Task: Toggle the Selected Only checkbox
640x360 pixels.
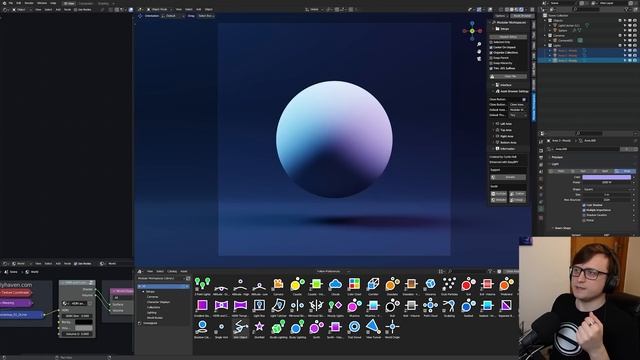Action: [x=491, y=42]
